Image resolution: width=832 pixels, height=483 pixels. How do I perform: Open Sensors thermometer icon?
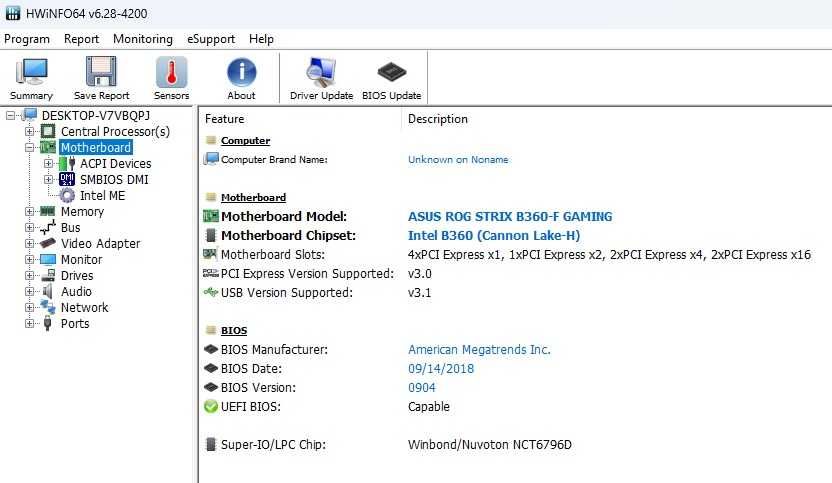(171, 78)
